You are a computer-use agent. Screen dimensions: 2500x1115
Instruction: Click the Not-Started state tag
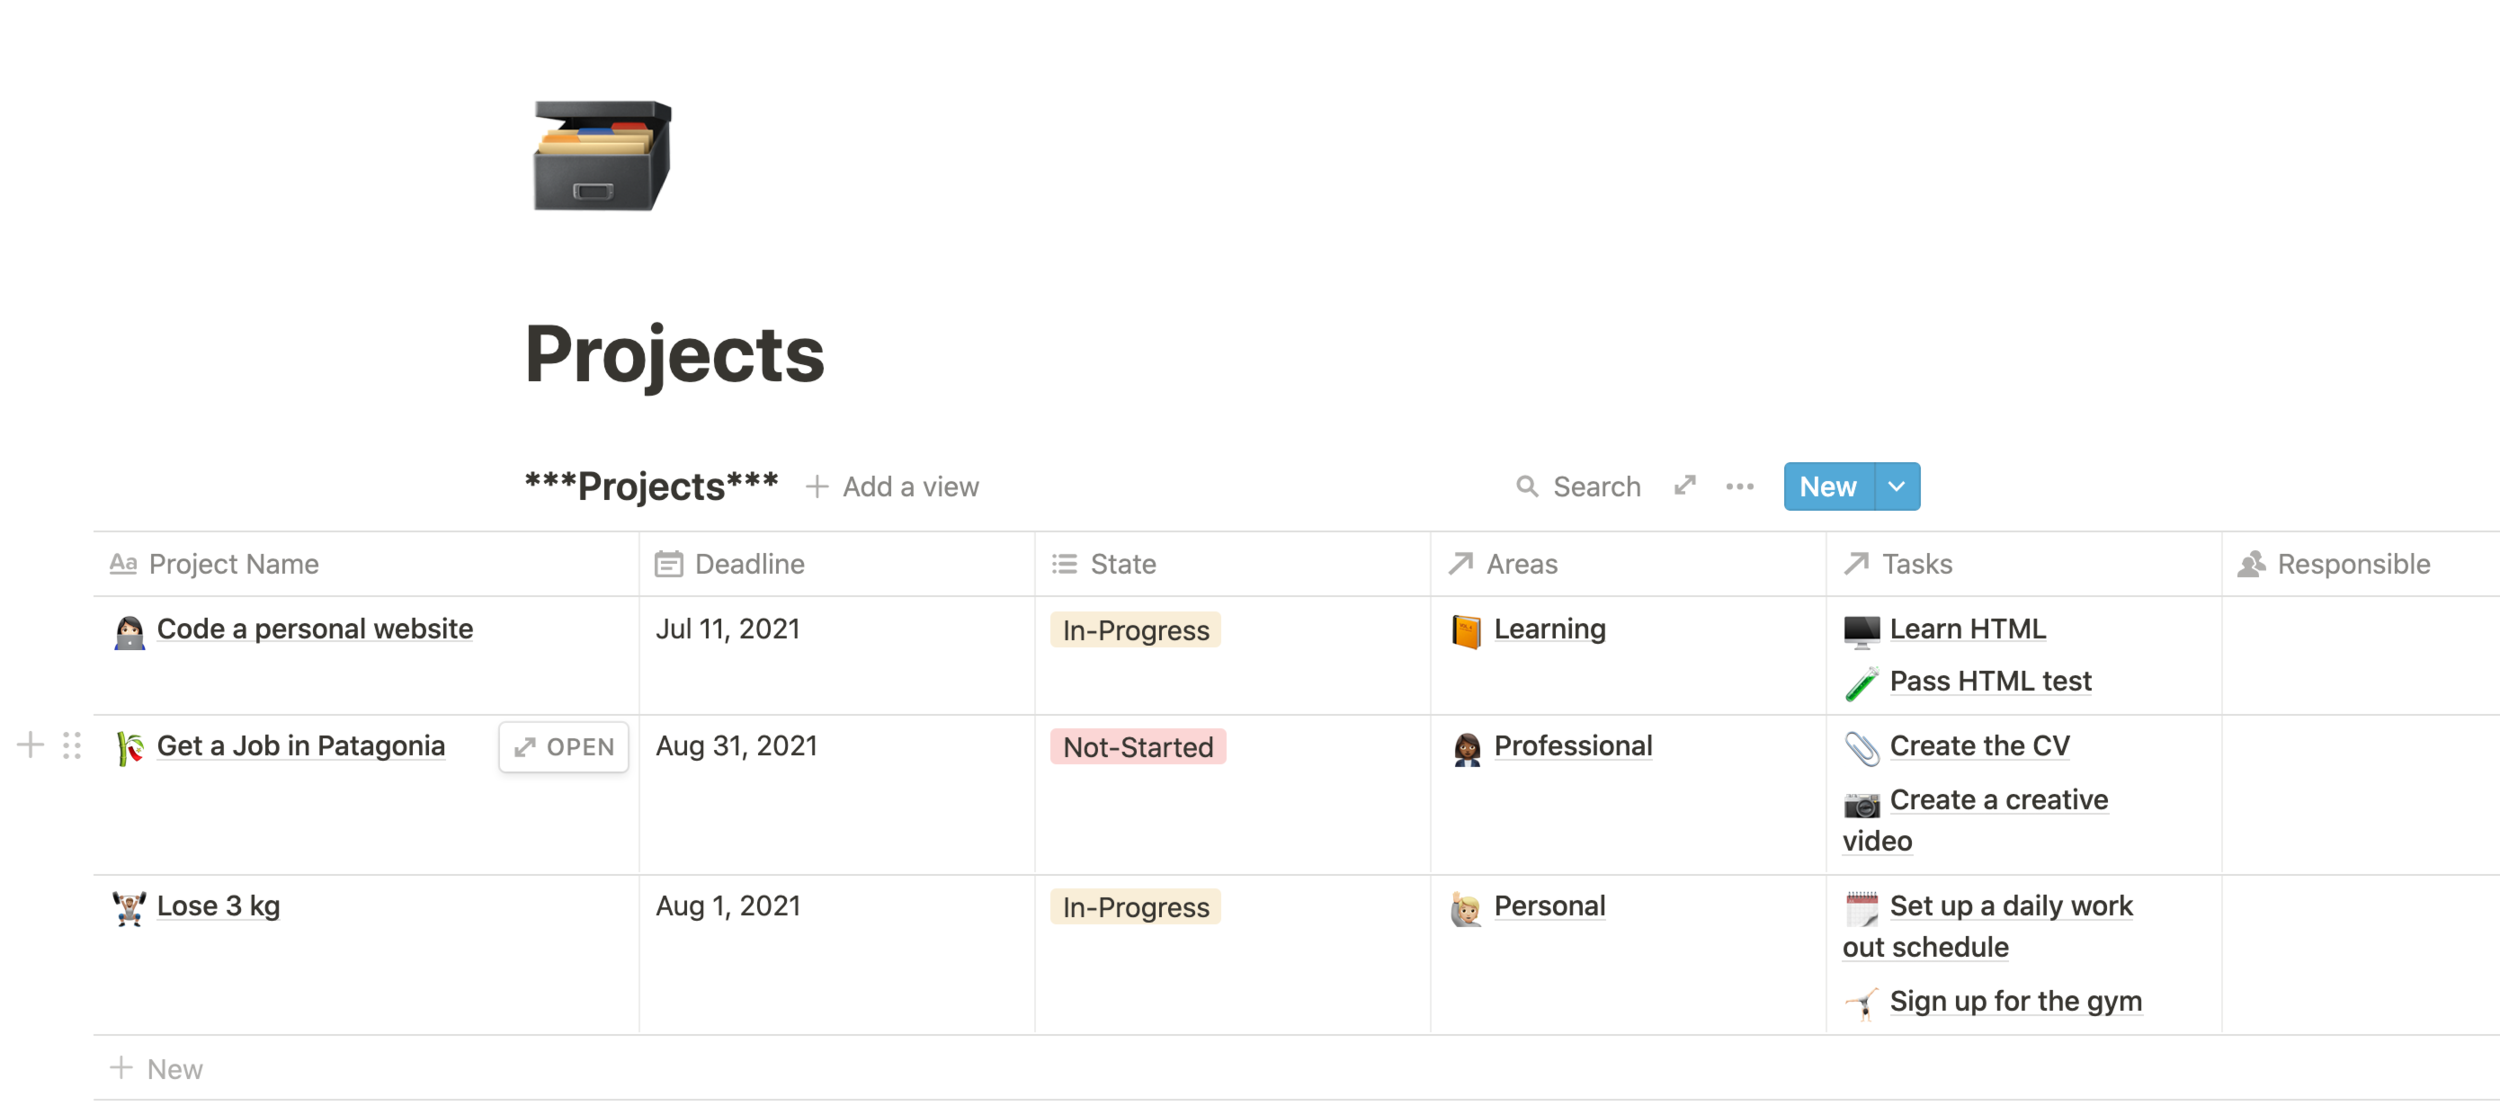[1138, 747]
